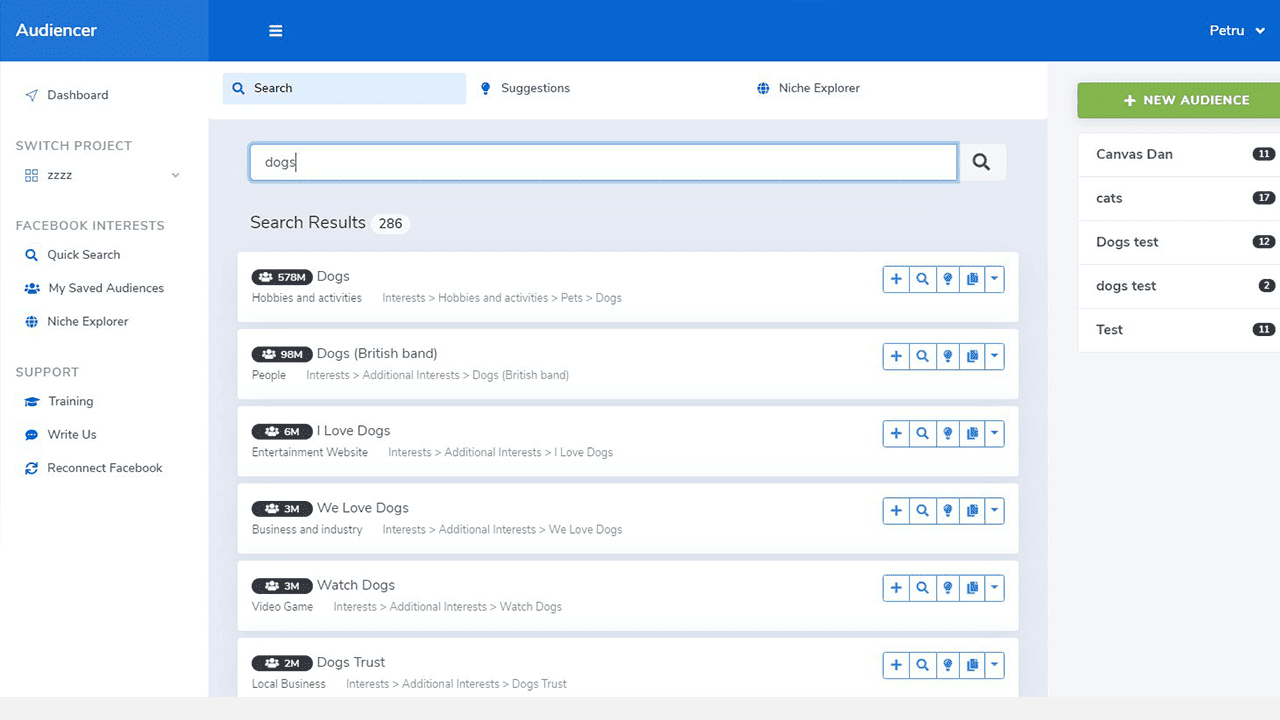Click the lightbulb suggestions icon on I Love Dogs
1280x720 pixels.
coord(948,433)
